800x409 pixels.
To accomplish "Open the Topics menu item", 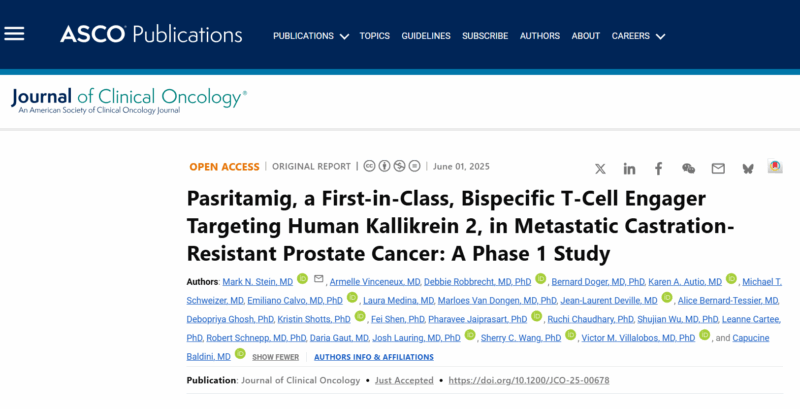I will coord(374,36).
